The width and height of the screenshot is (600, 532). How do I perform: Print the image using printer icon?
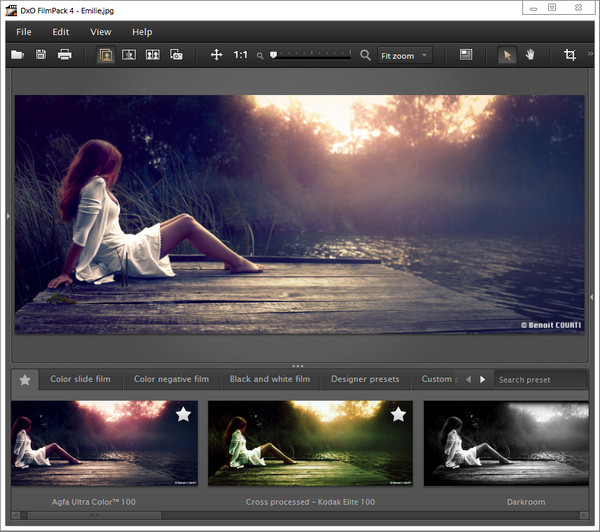[x=64, y=55]
